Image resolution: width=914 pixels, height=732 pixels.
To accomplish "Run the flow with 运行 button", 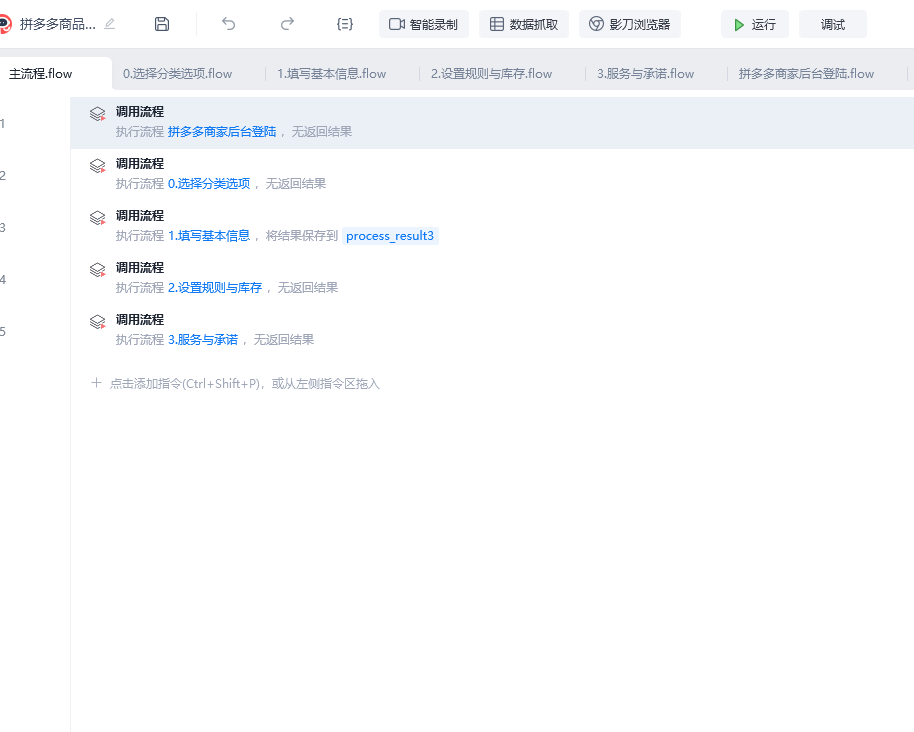I will (755, 24).
